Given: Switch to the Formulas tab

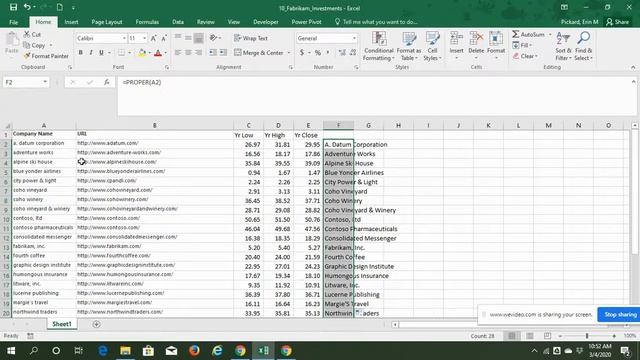Looking at the screenshot, I should 147,22.
